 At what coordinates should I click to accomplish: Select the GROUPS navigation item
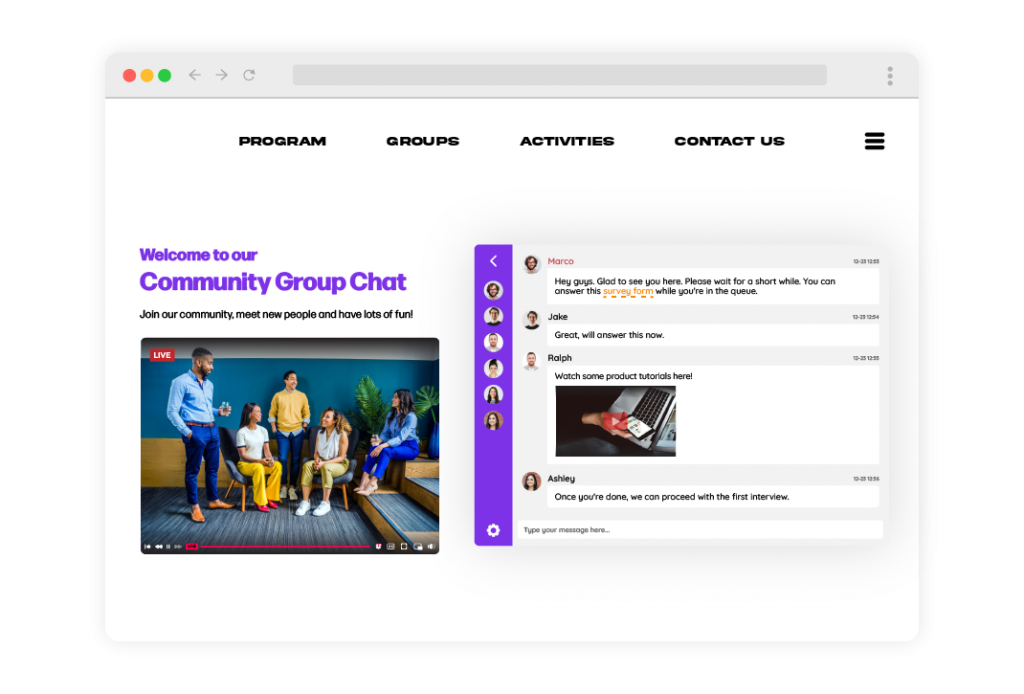tap(422, 141)
